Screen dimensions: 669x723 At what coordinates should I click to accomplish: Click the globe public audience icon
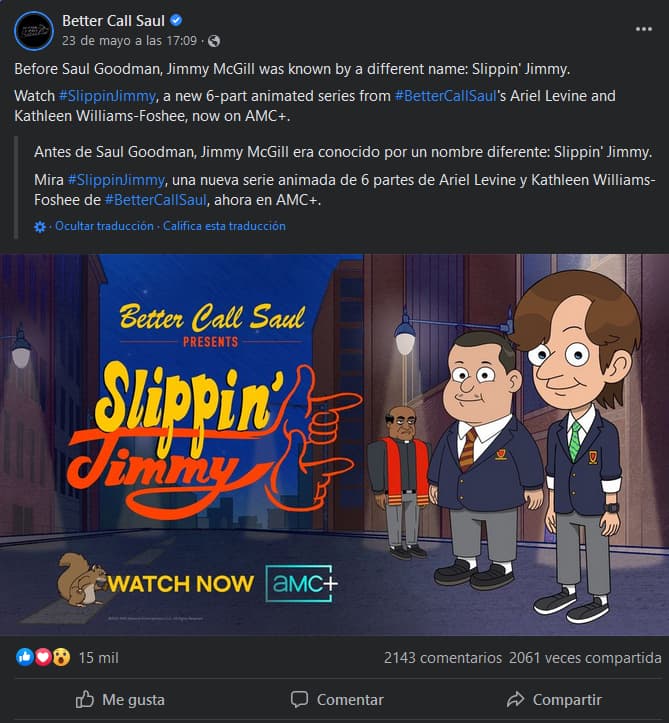point(214,41)
